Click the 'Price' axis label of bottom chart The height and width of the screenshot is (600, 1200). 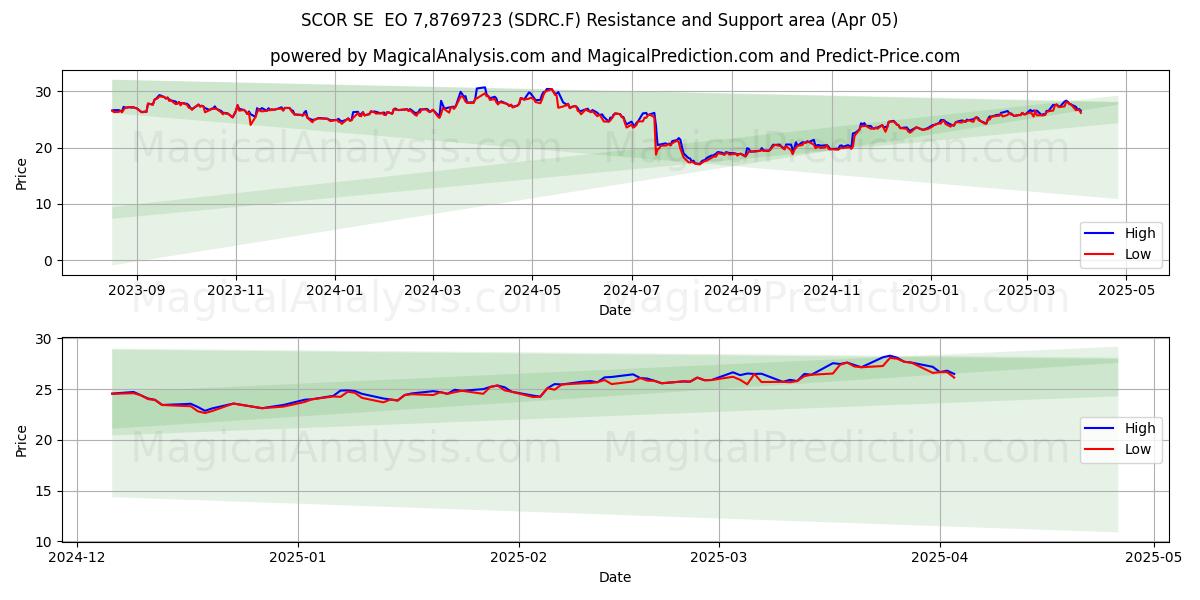22,440
